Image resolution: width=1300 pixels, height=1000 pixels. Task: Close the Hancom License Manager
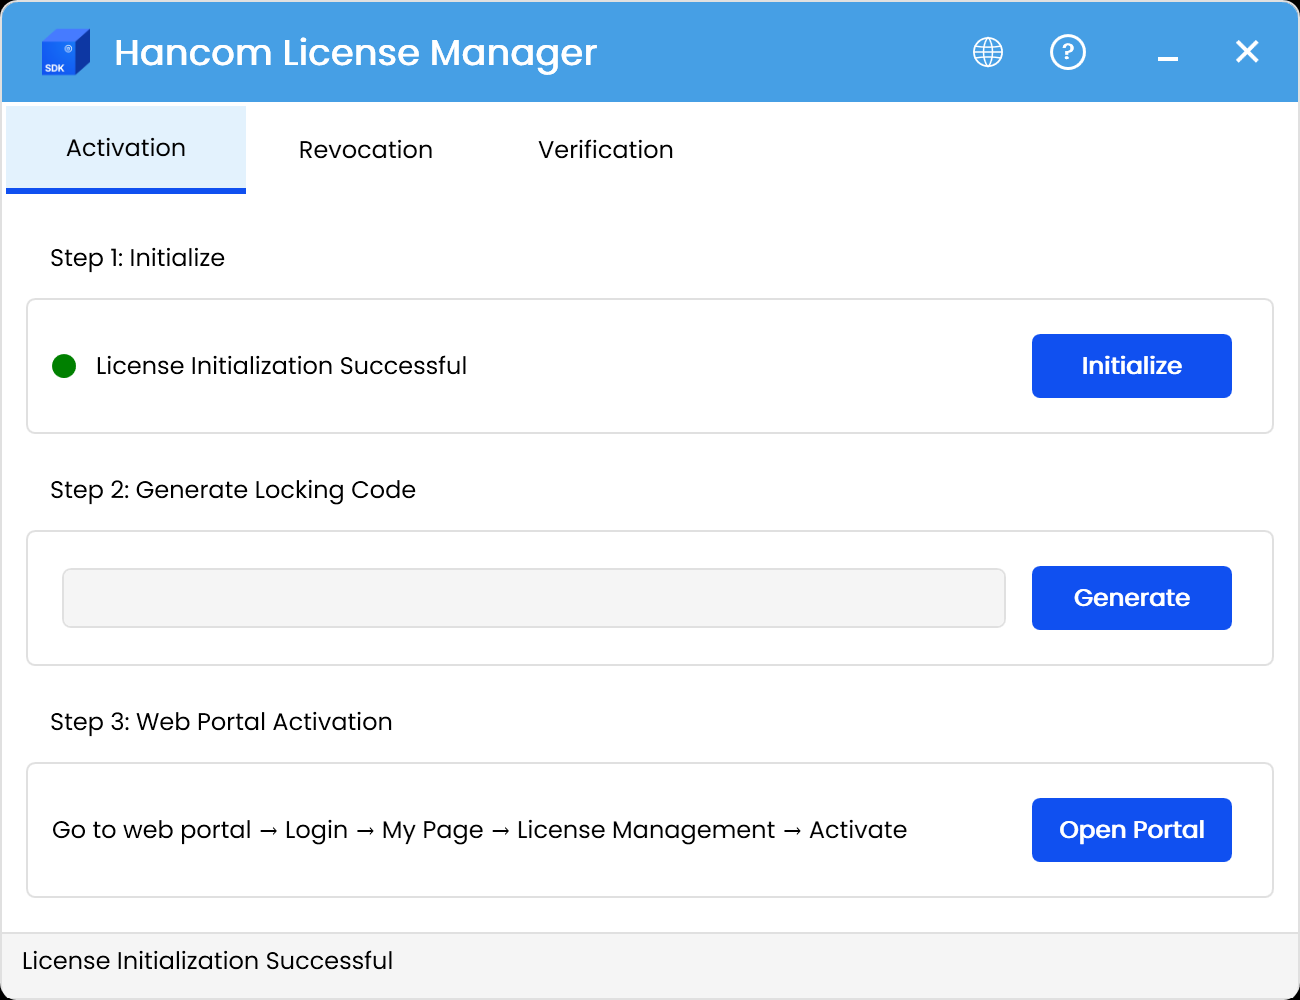pos(1247,52)
